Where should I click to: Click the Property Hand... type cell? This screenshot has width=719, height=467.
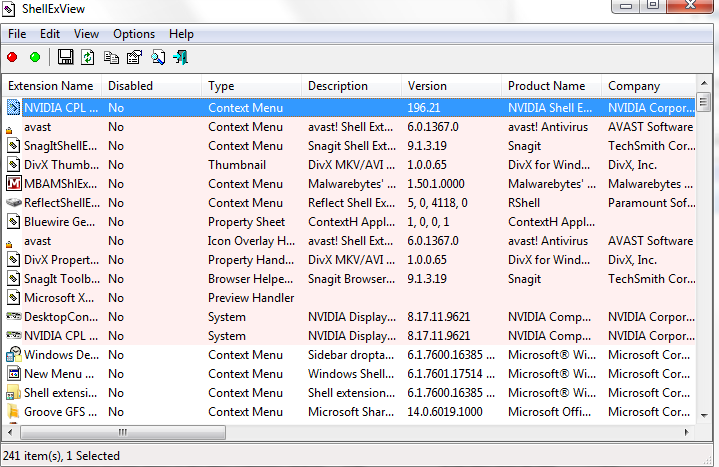pos(251,260)
